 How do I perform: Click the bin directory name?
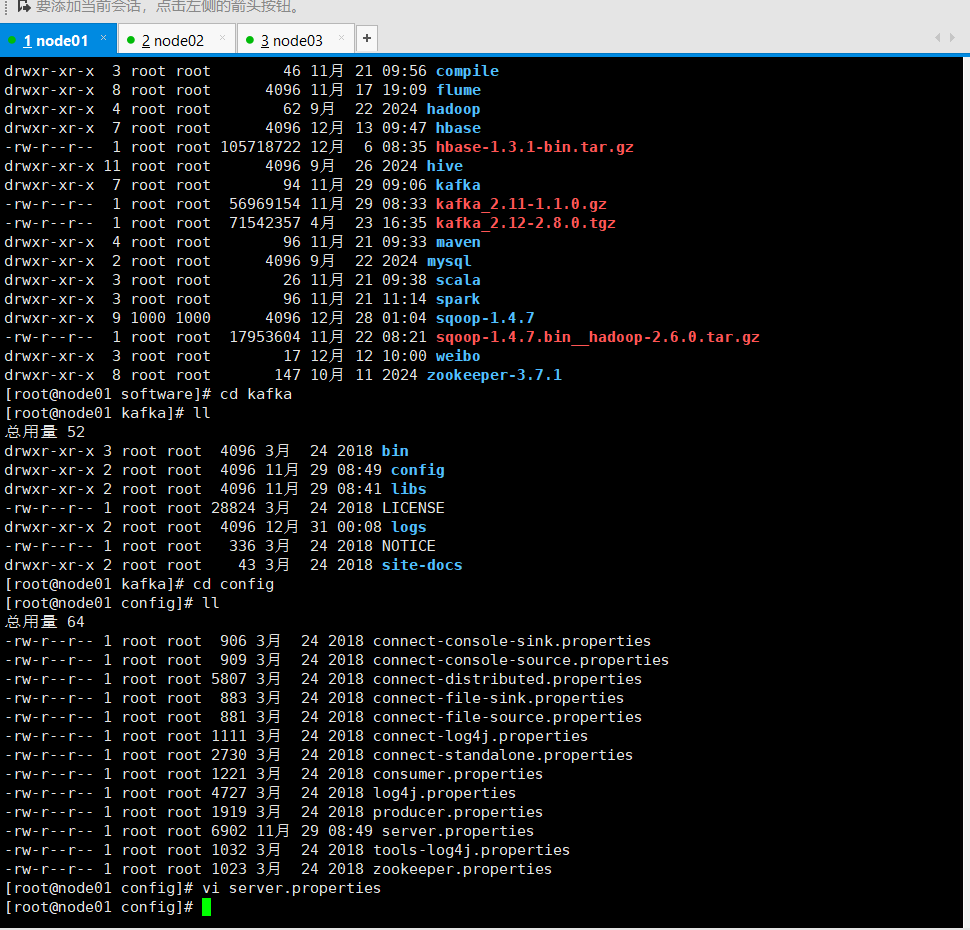pos(395,452)
